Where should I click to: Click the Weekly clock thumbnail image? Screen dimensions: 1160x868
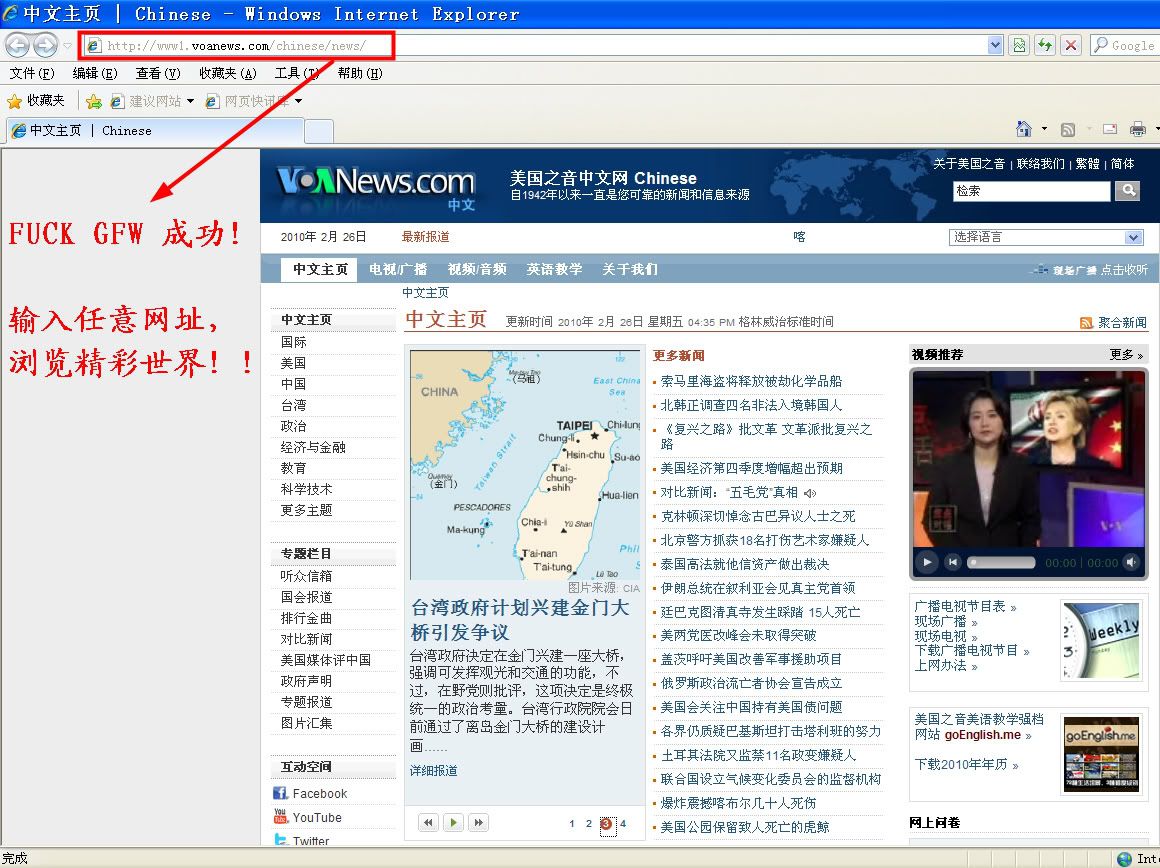(1102, 640)
